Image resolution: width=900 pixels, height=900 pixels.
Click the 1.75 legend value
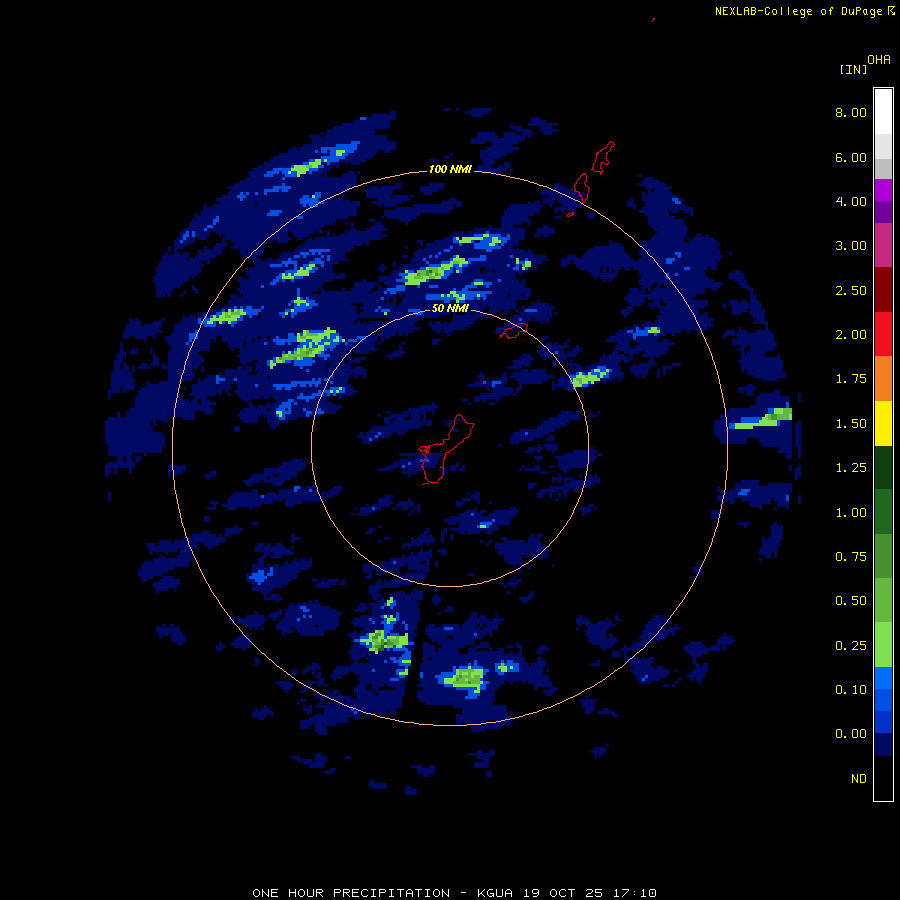point(851,379)
